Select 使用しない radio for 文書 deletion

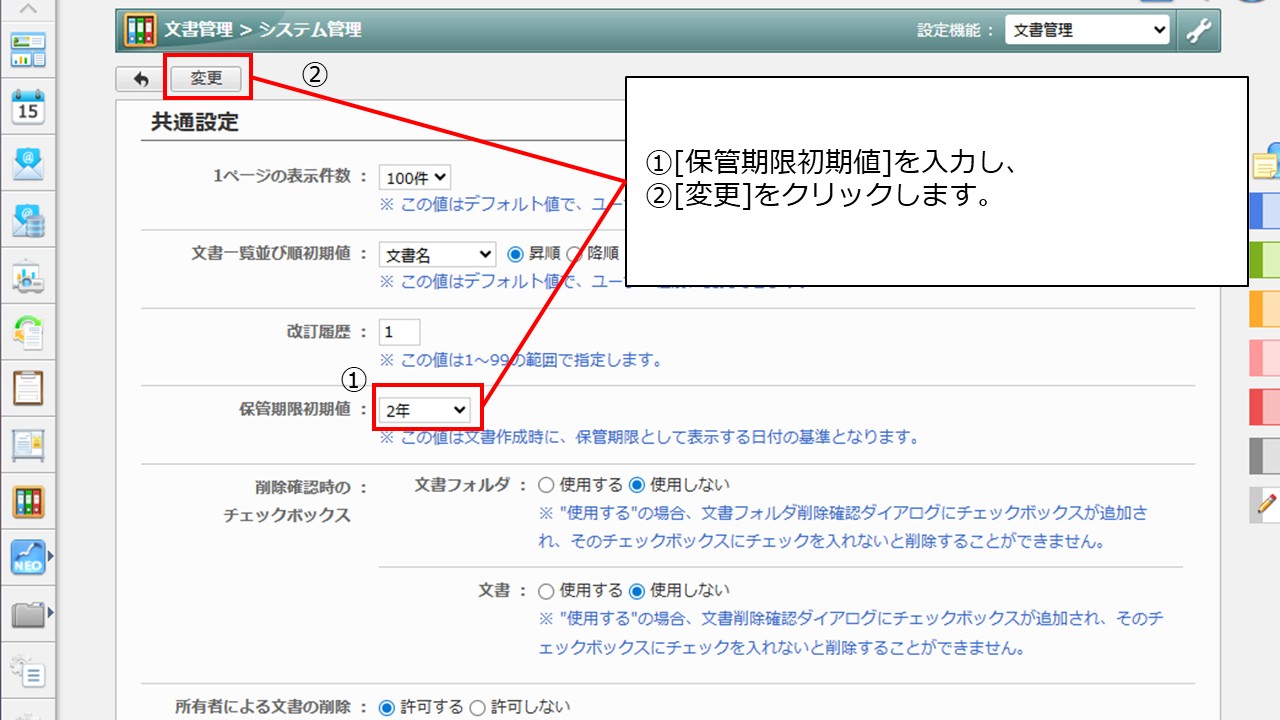click(637, 591)
